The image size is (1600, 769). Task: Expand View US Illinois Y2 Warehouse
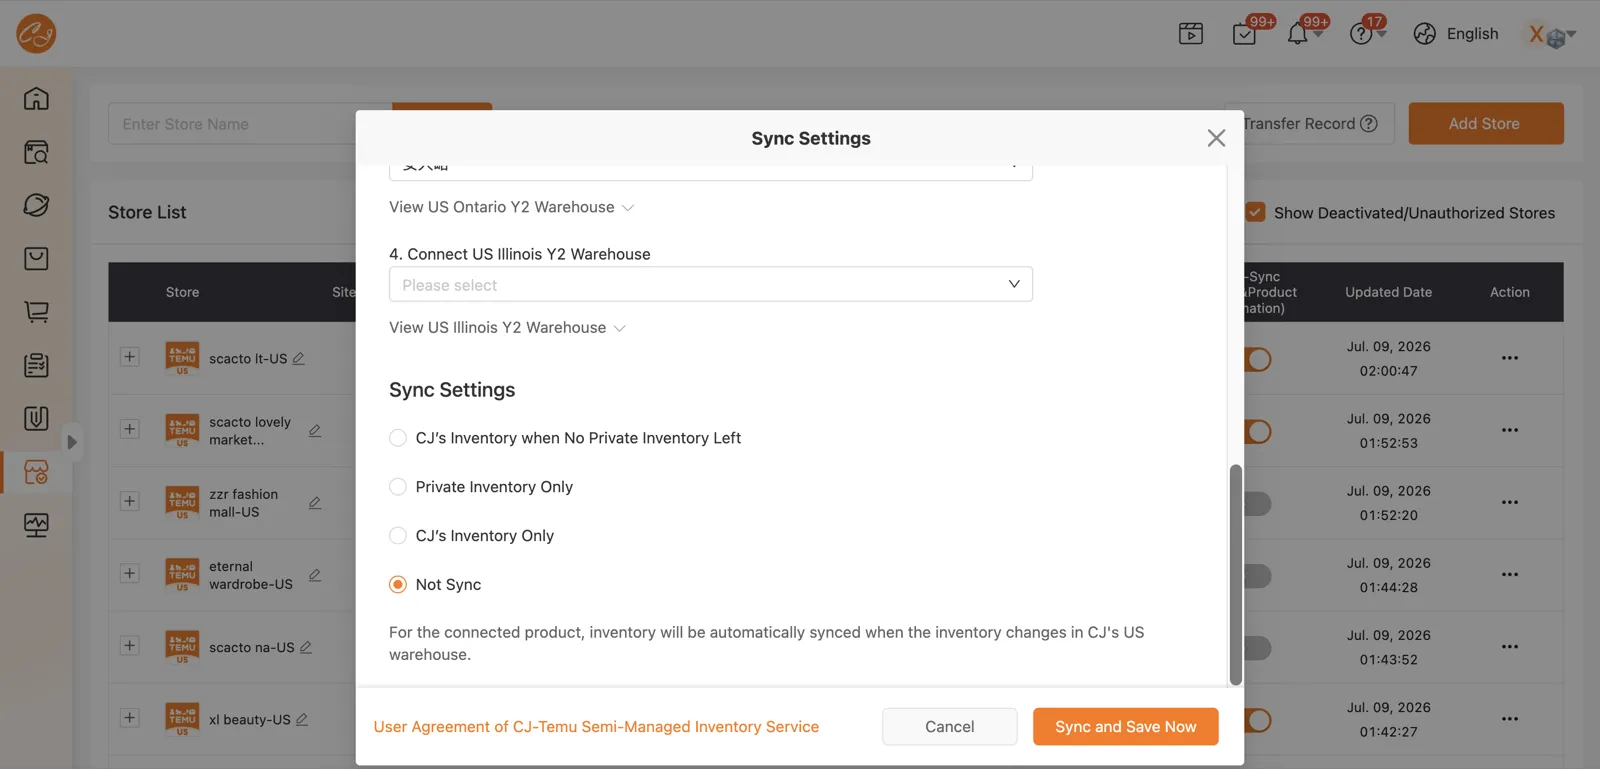click(508, 328)
